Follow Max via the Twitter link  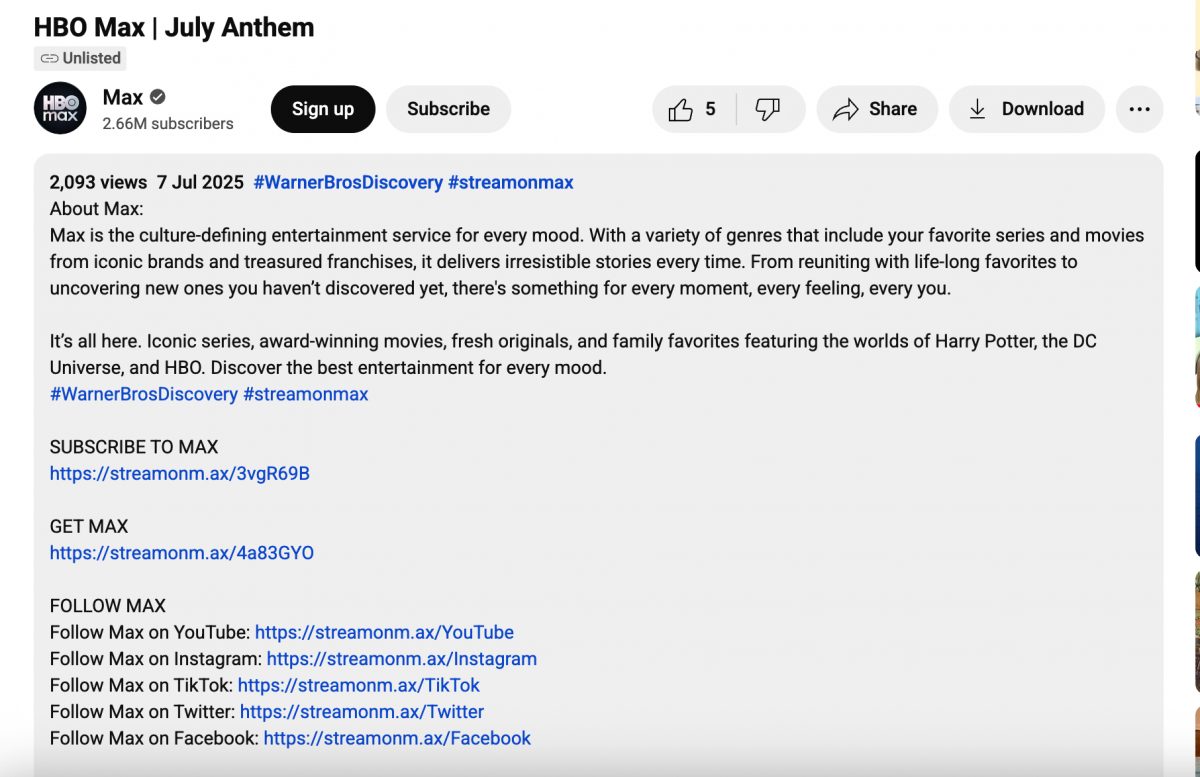click(x=362, y=712)
